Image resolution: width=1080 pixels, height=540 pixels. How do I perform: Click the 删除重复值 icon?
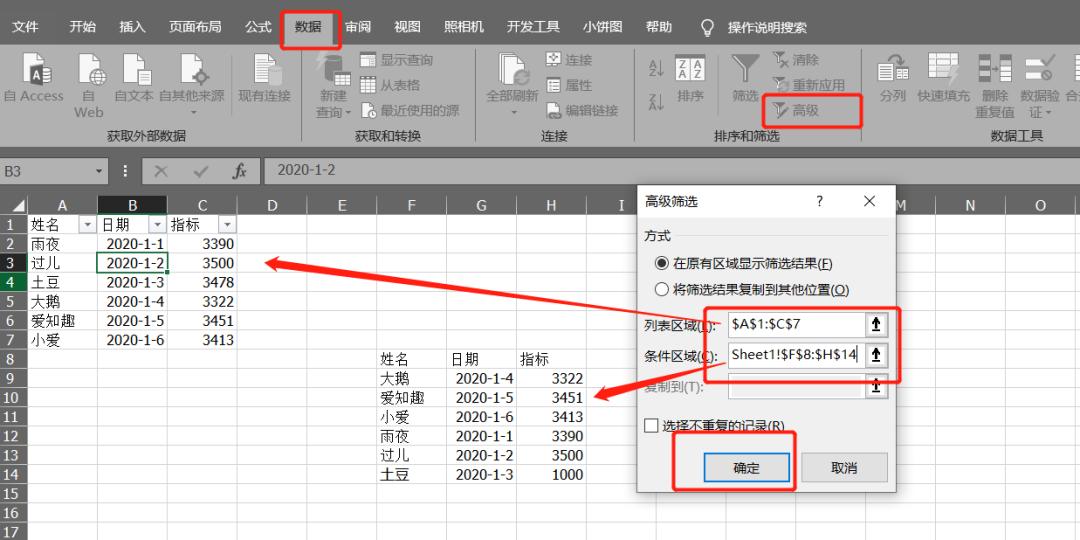(995, 85)
